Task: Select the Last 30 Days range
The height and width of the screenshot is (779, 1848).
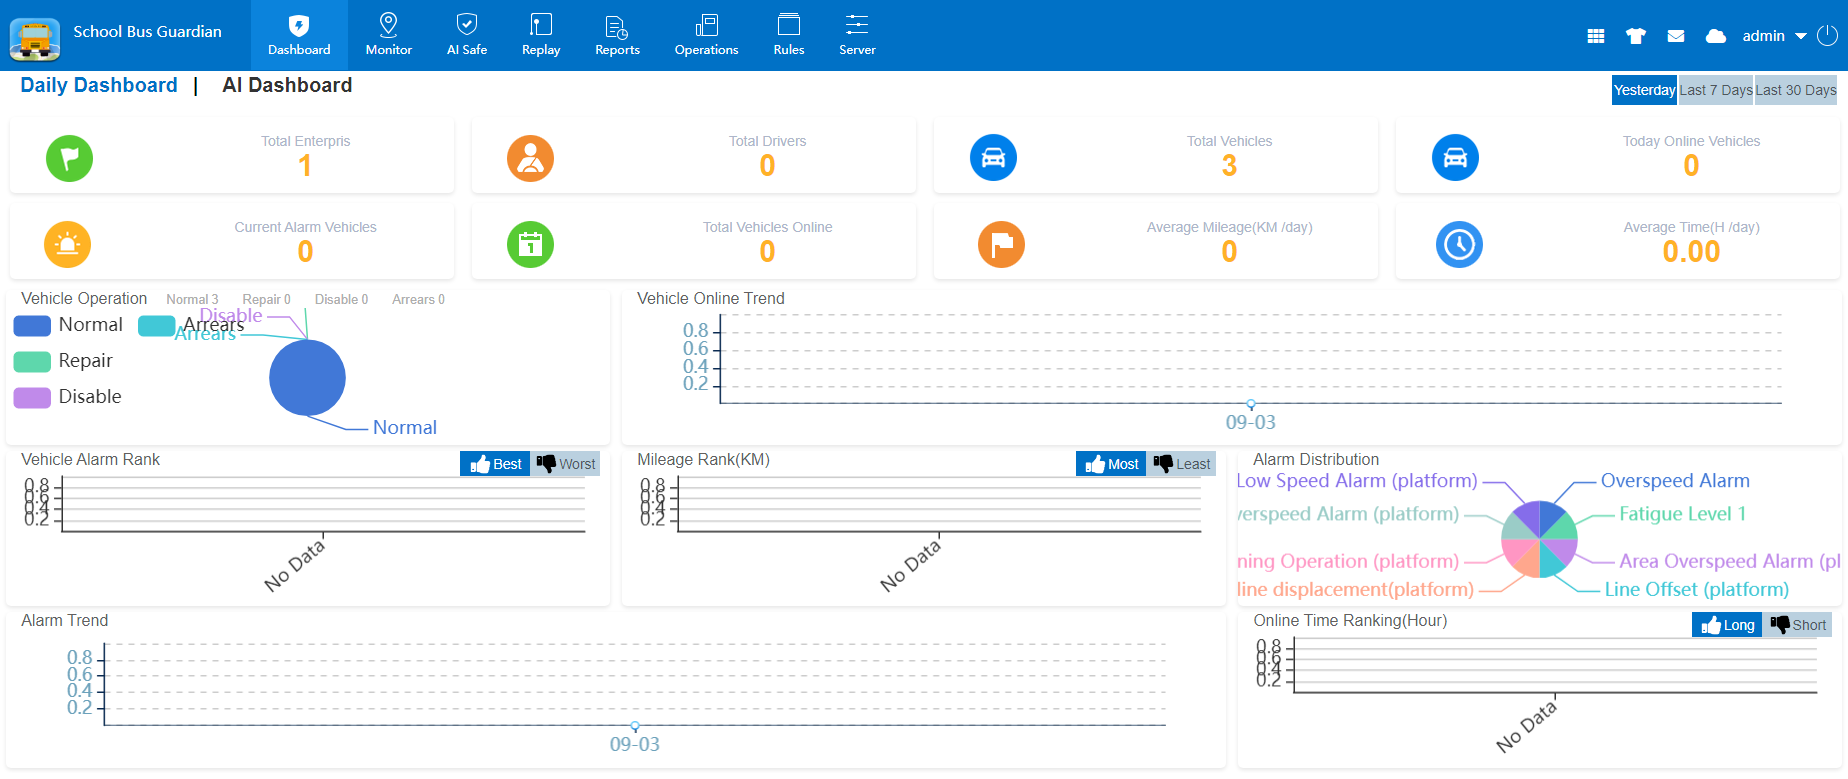Action: pos(1796,90)
